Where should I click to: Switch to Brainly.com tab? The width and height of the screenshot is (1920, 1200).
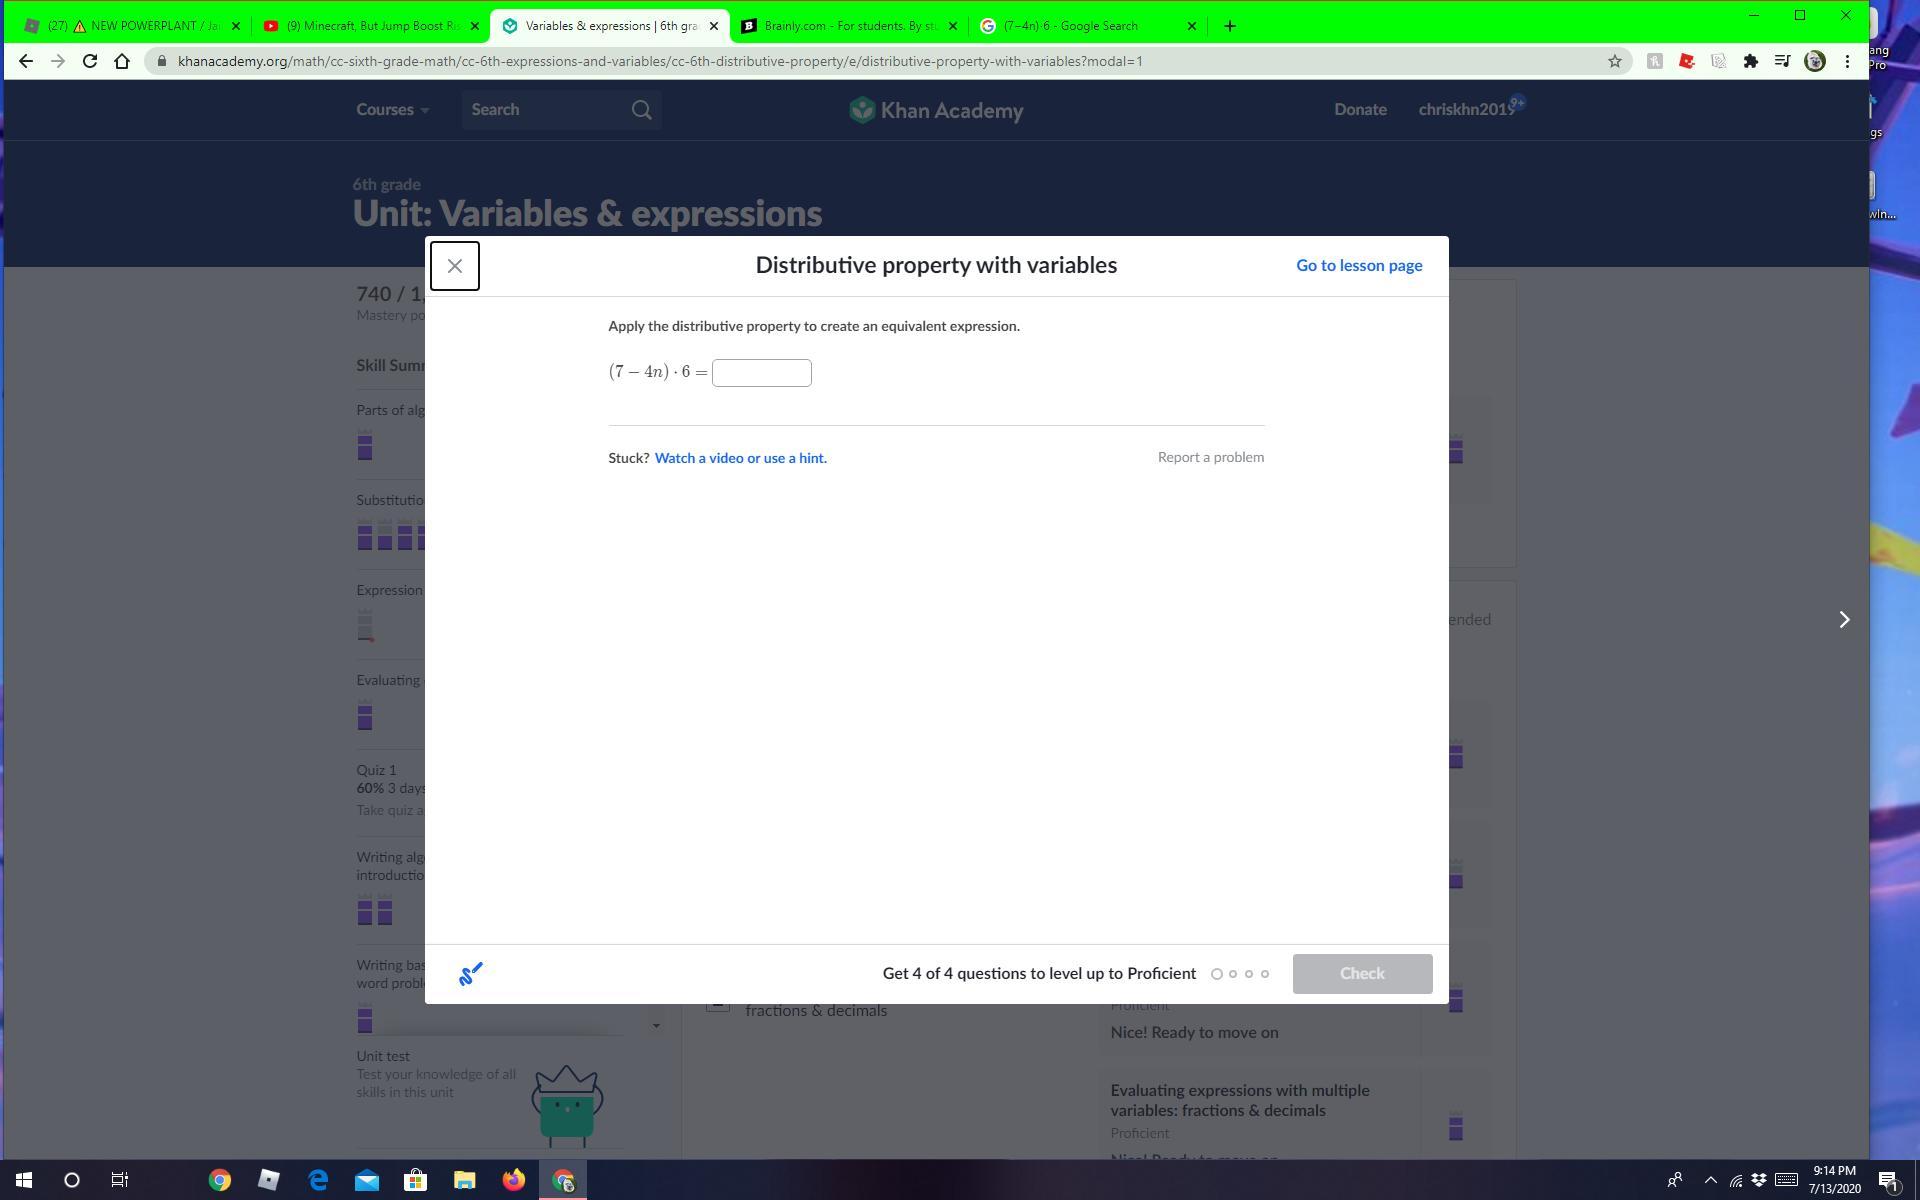[x=848, y=26]
